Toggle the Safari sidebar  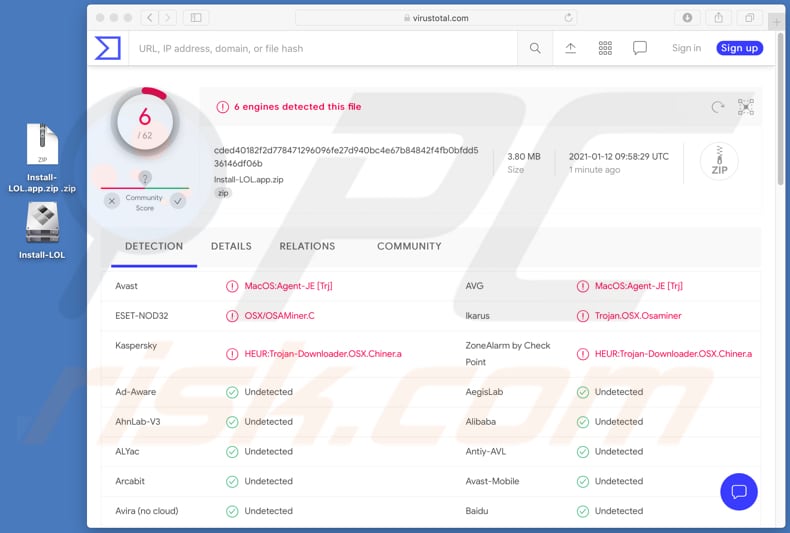[196, 18]
